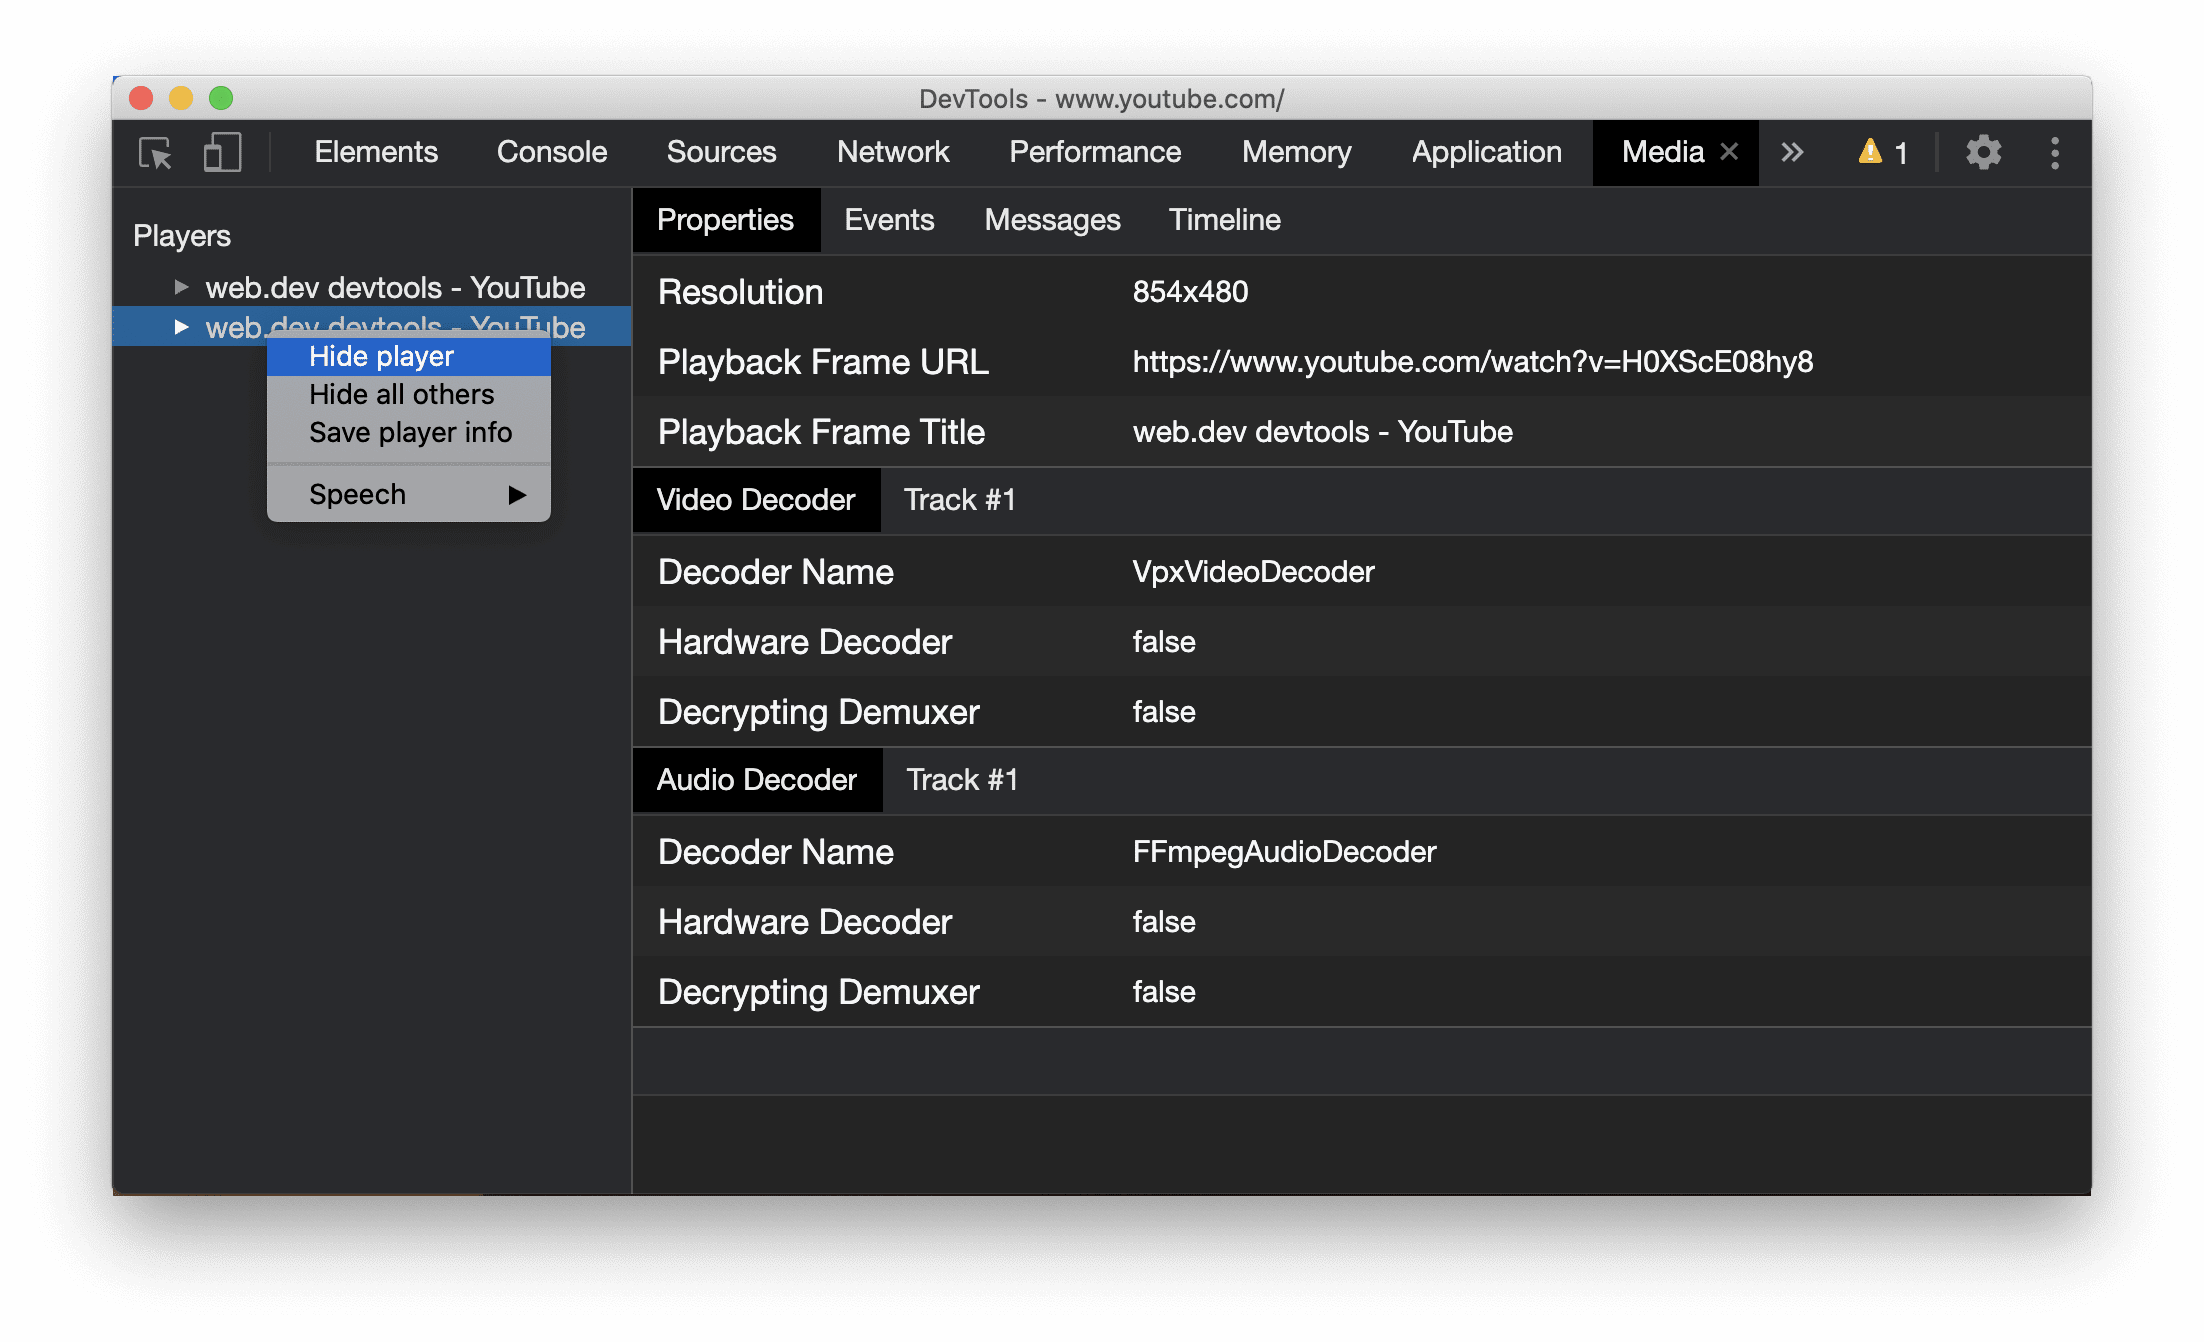This screenshot has height=1342, width=2204.
Task: Expand the second web.dev player entry
Action: tap(178, 326)
